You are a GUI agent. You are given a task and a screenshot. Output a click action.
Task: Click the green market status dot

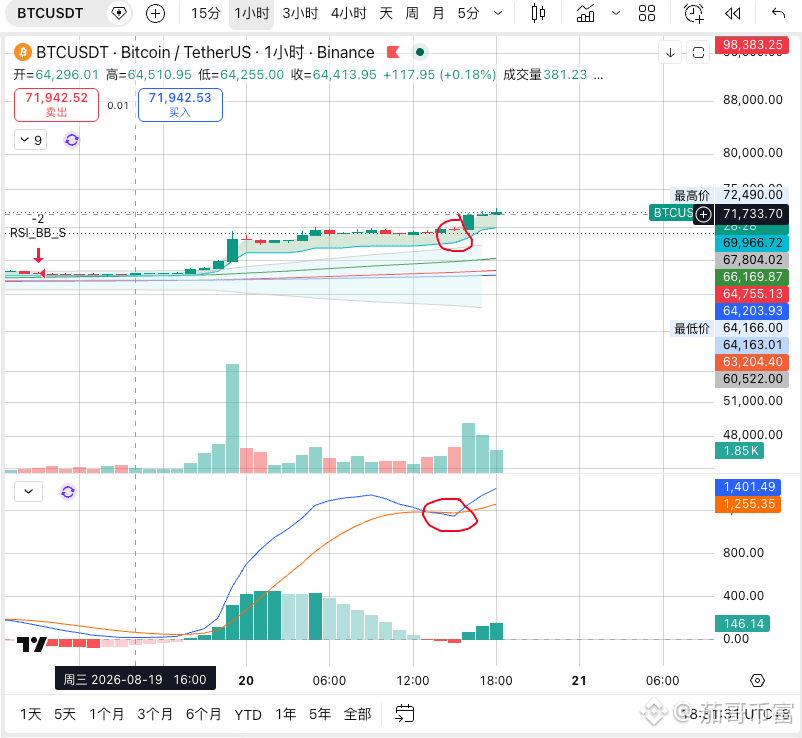(x=420, y=52)
